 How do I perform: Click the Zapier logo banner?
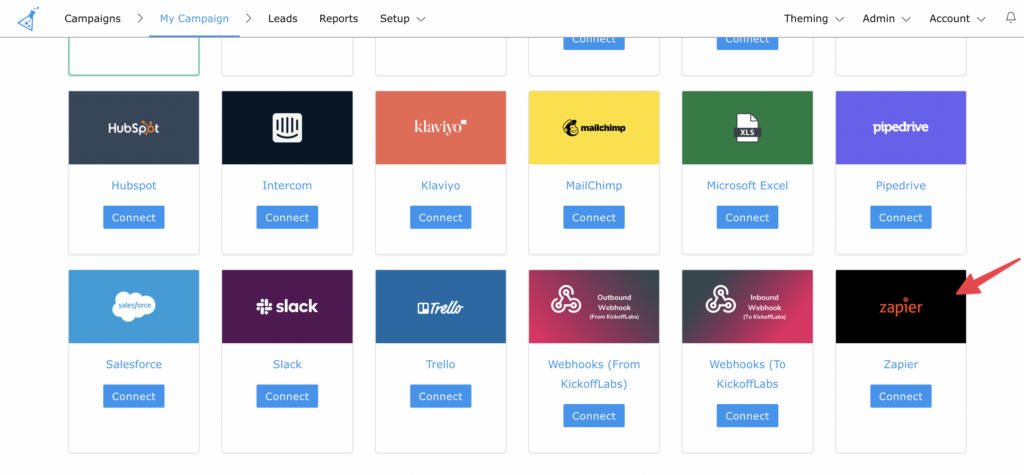[901, 306]
